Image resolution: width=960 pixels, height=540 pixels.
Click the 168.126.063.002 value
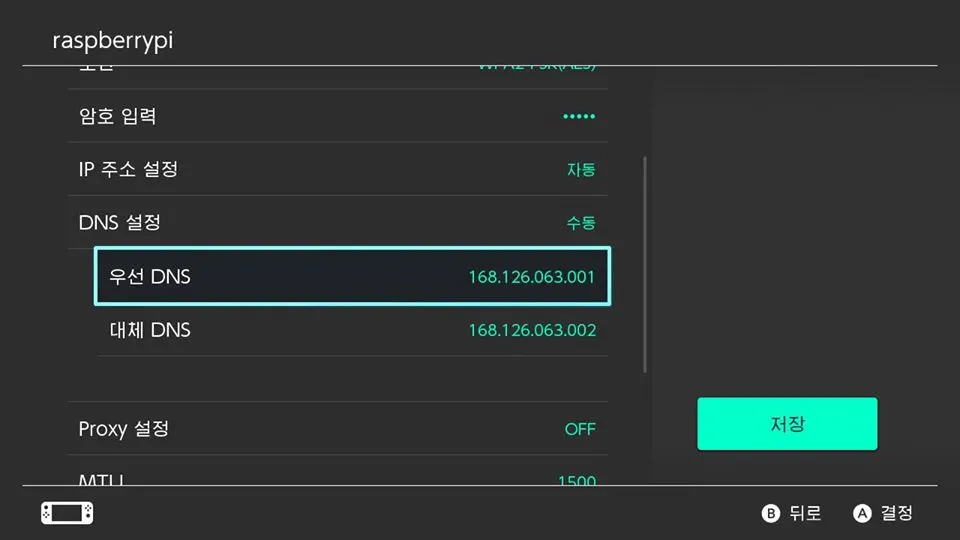coord(532,330)
